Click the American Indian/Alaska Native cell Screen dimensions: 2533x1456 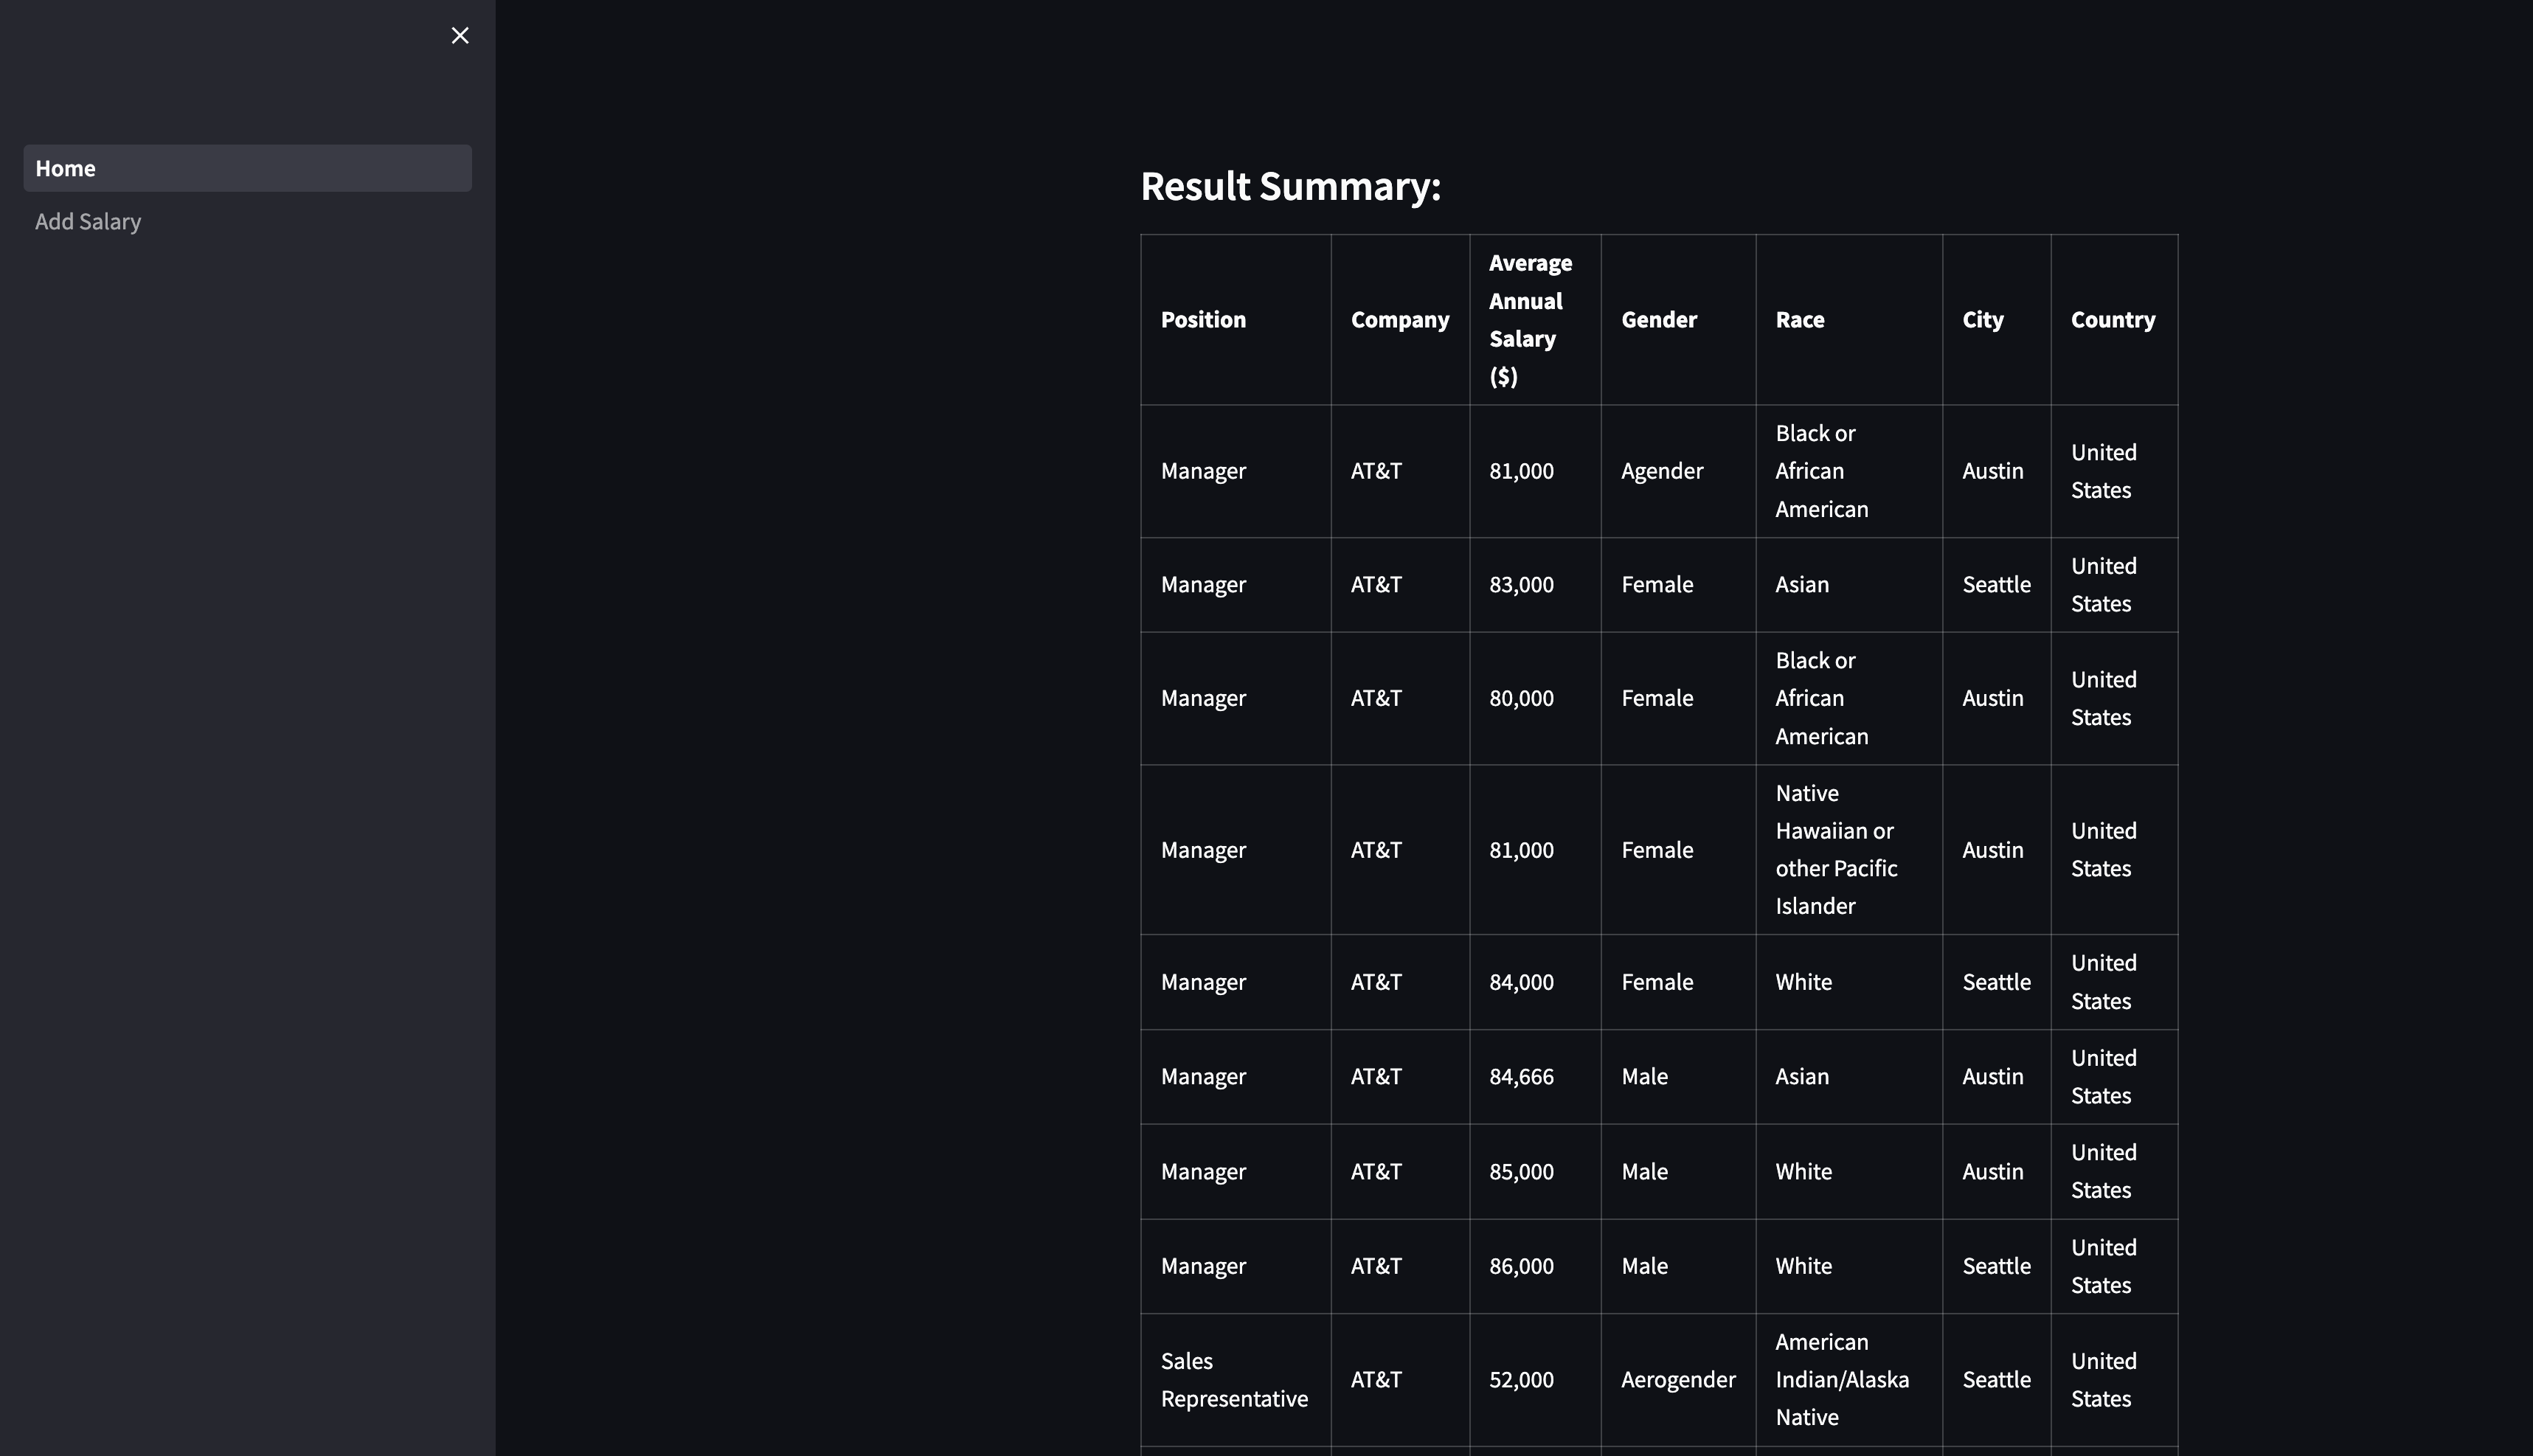(1849, 1380)
